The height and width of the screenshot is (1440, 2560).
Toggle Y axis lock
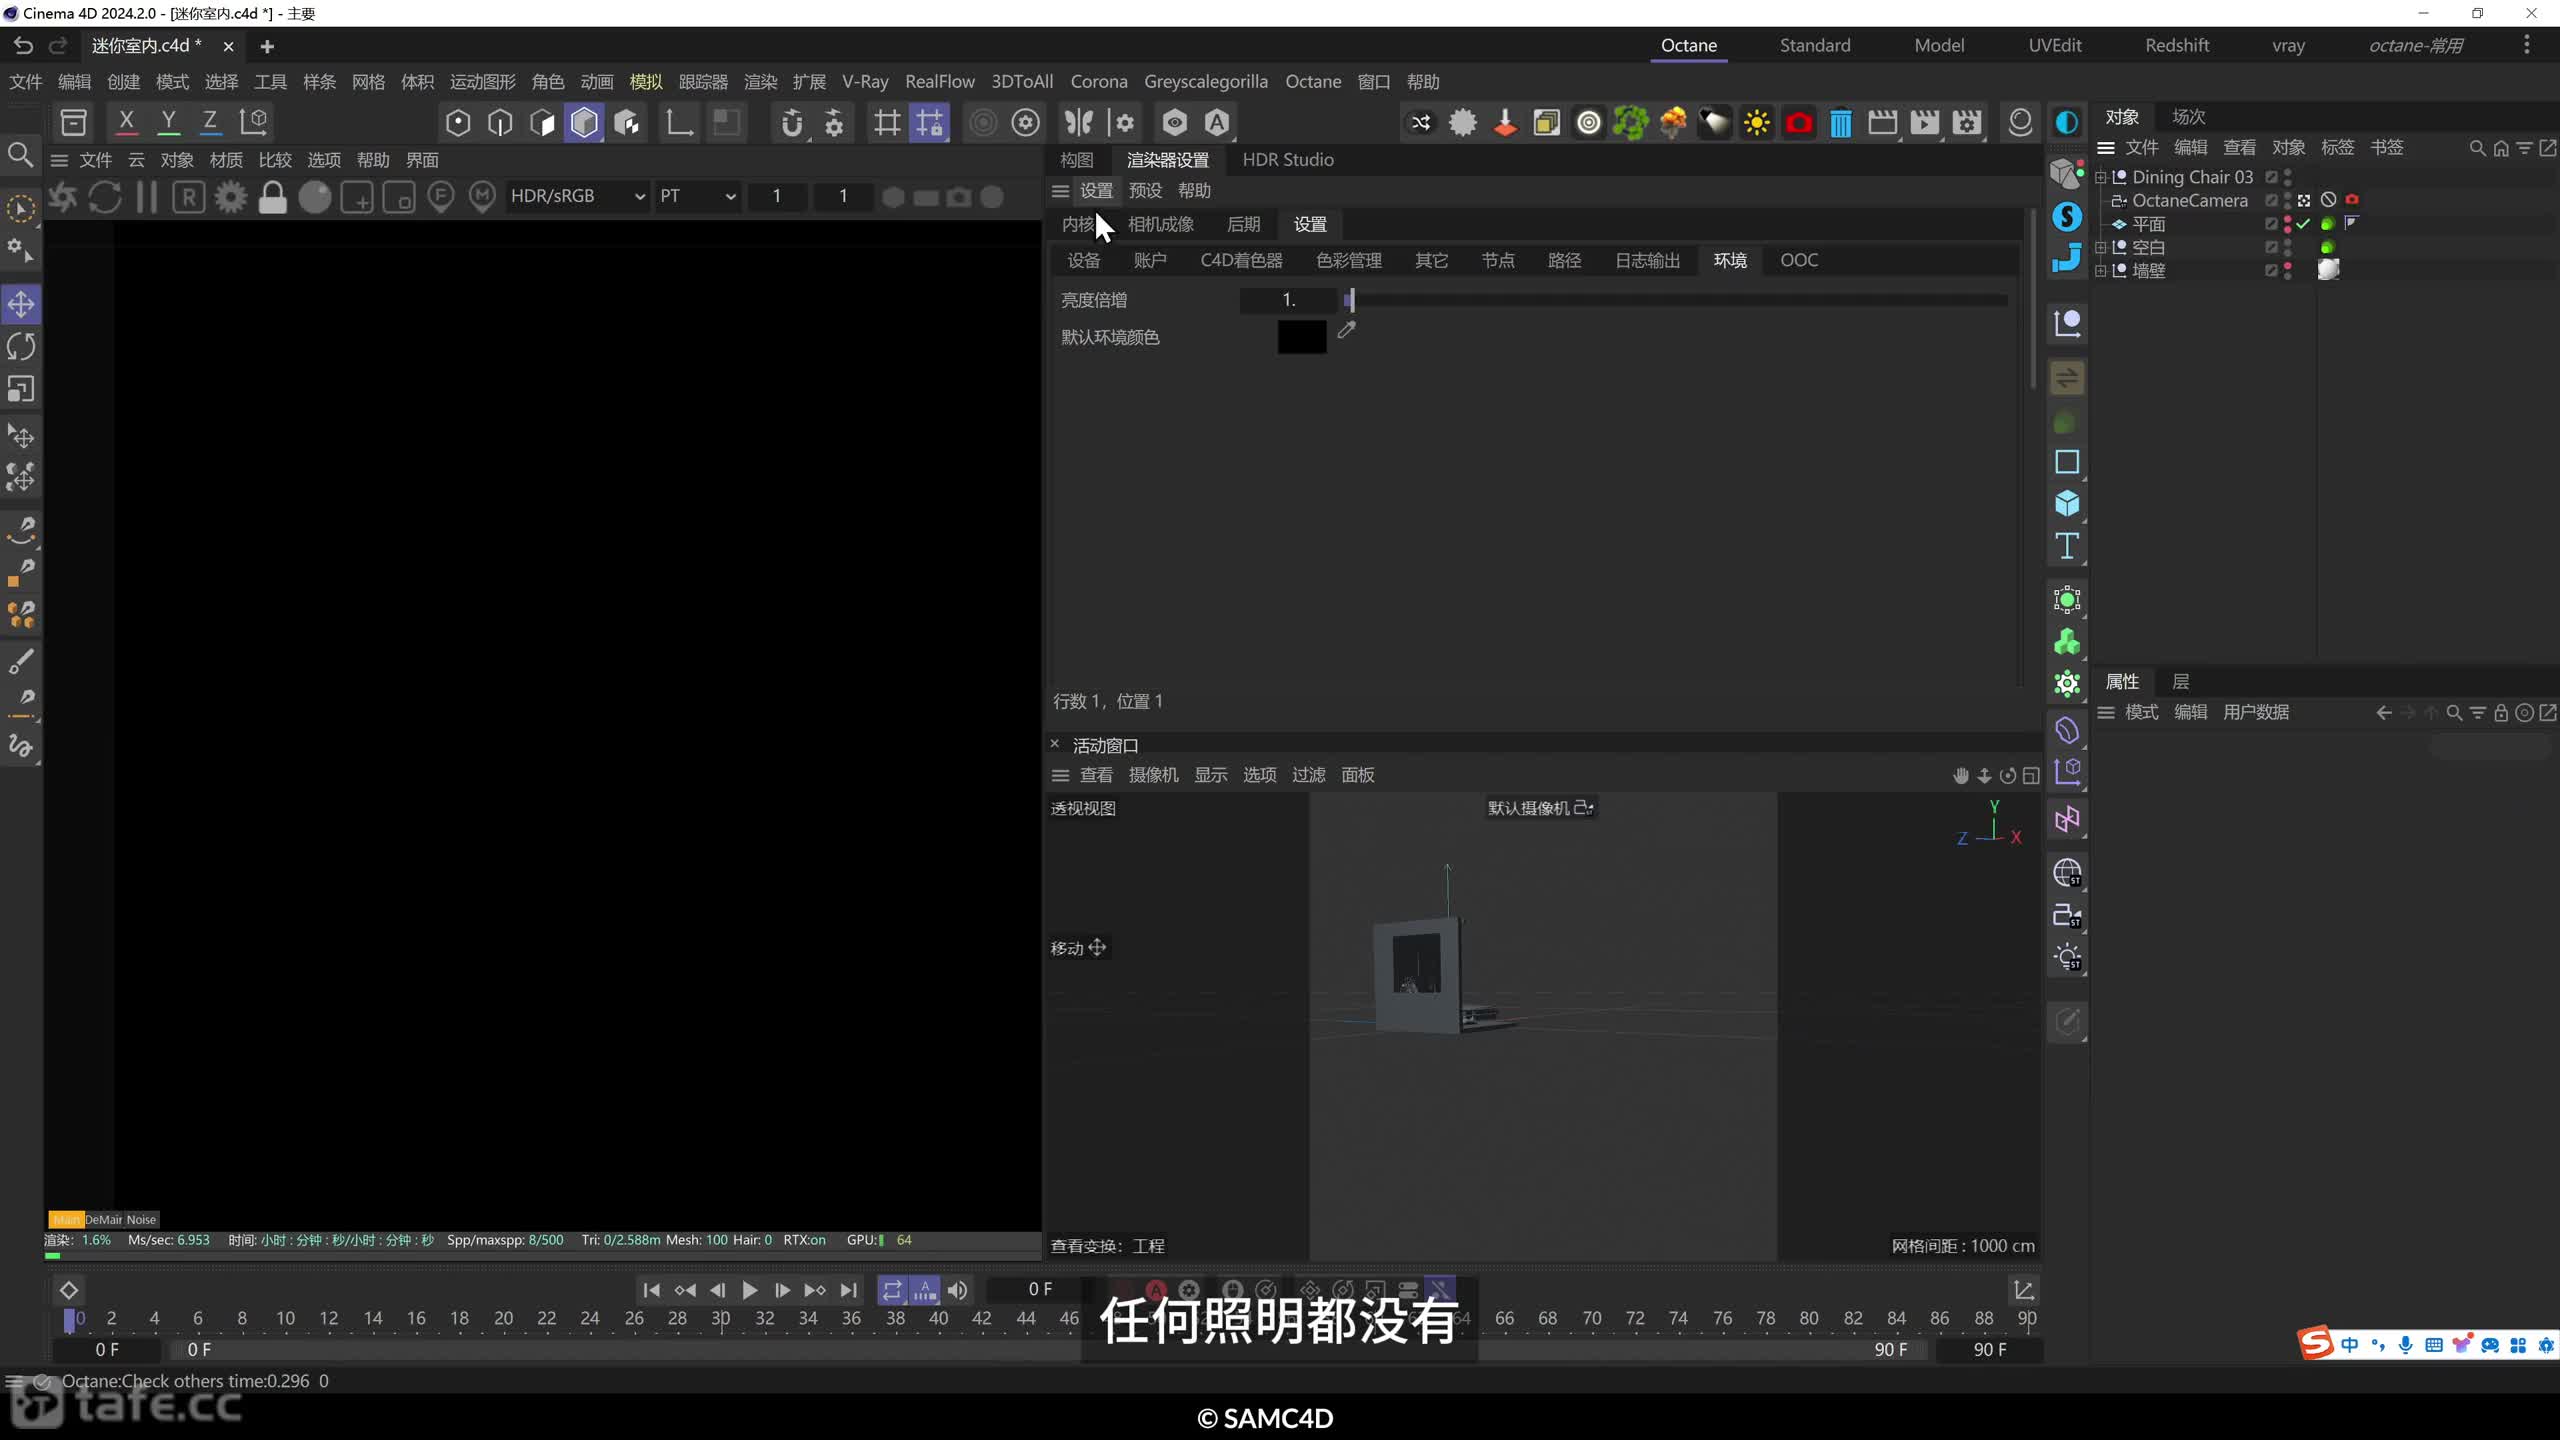coord(169,122)
